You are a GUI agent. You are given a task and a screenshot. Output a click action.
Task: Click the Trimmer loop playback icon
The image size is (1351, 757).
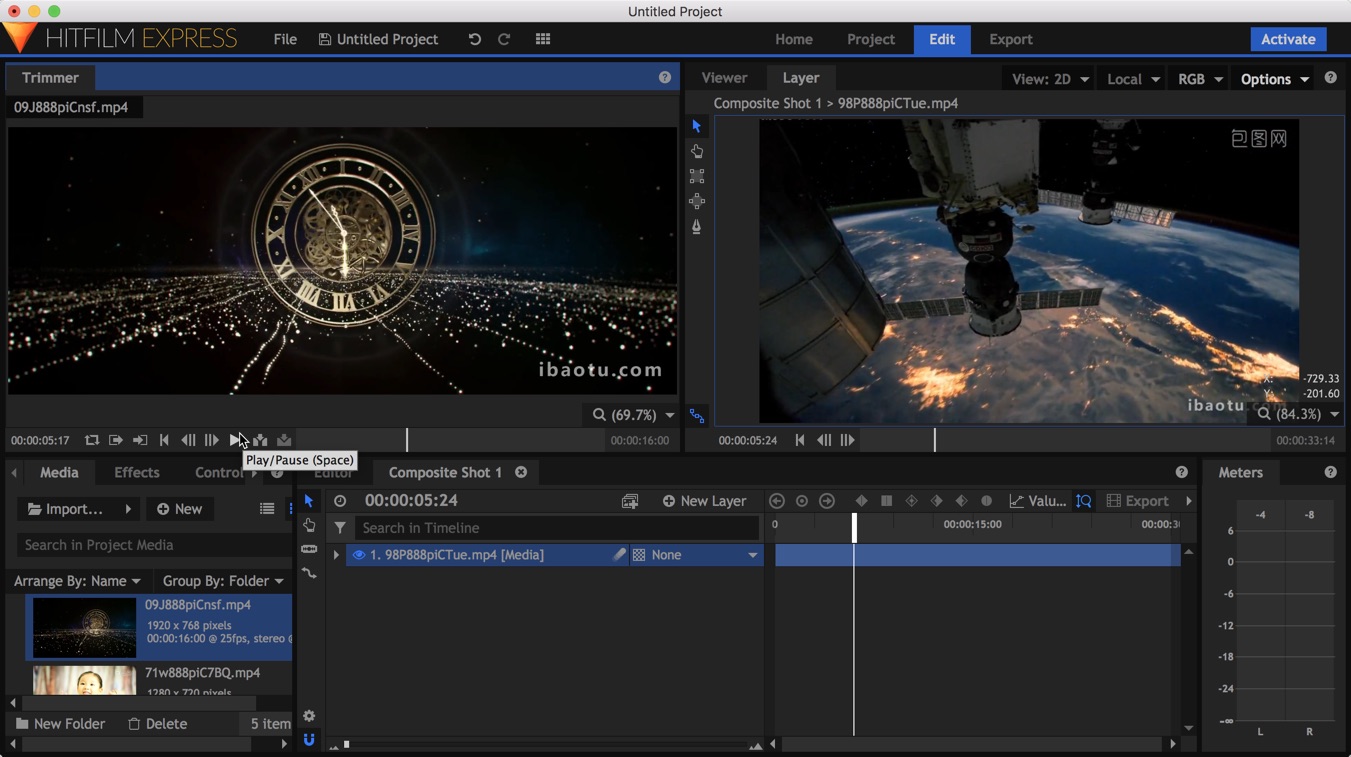click(x=92, y=440)
